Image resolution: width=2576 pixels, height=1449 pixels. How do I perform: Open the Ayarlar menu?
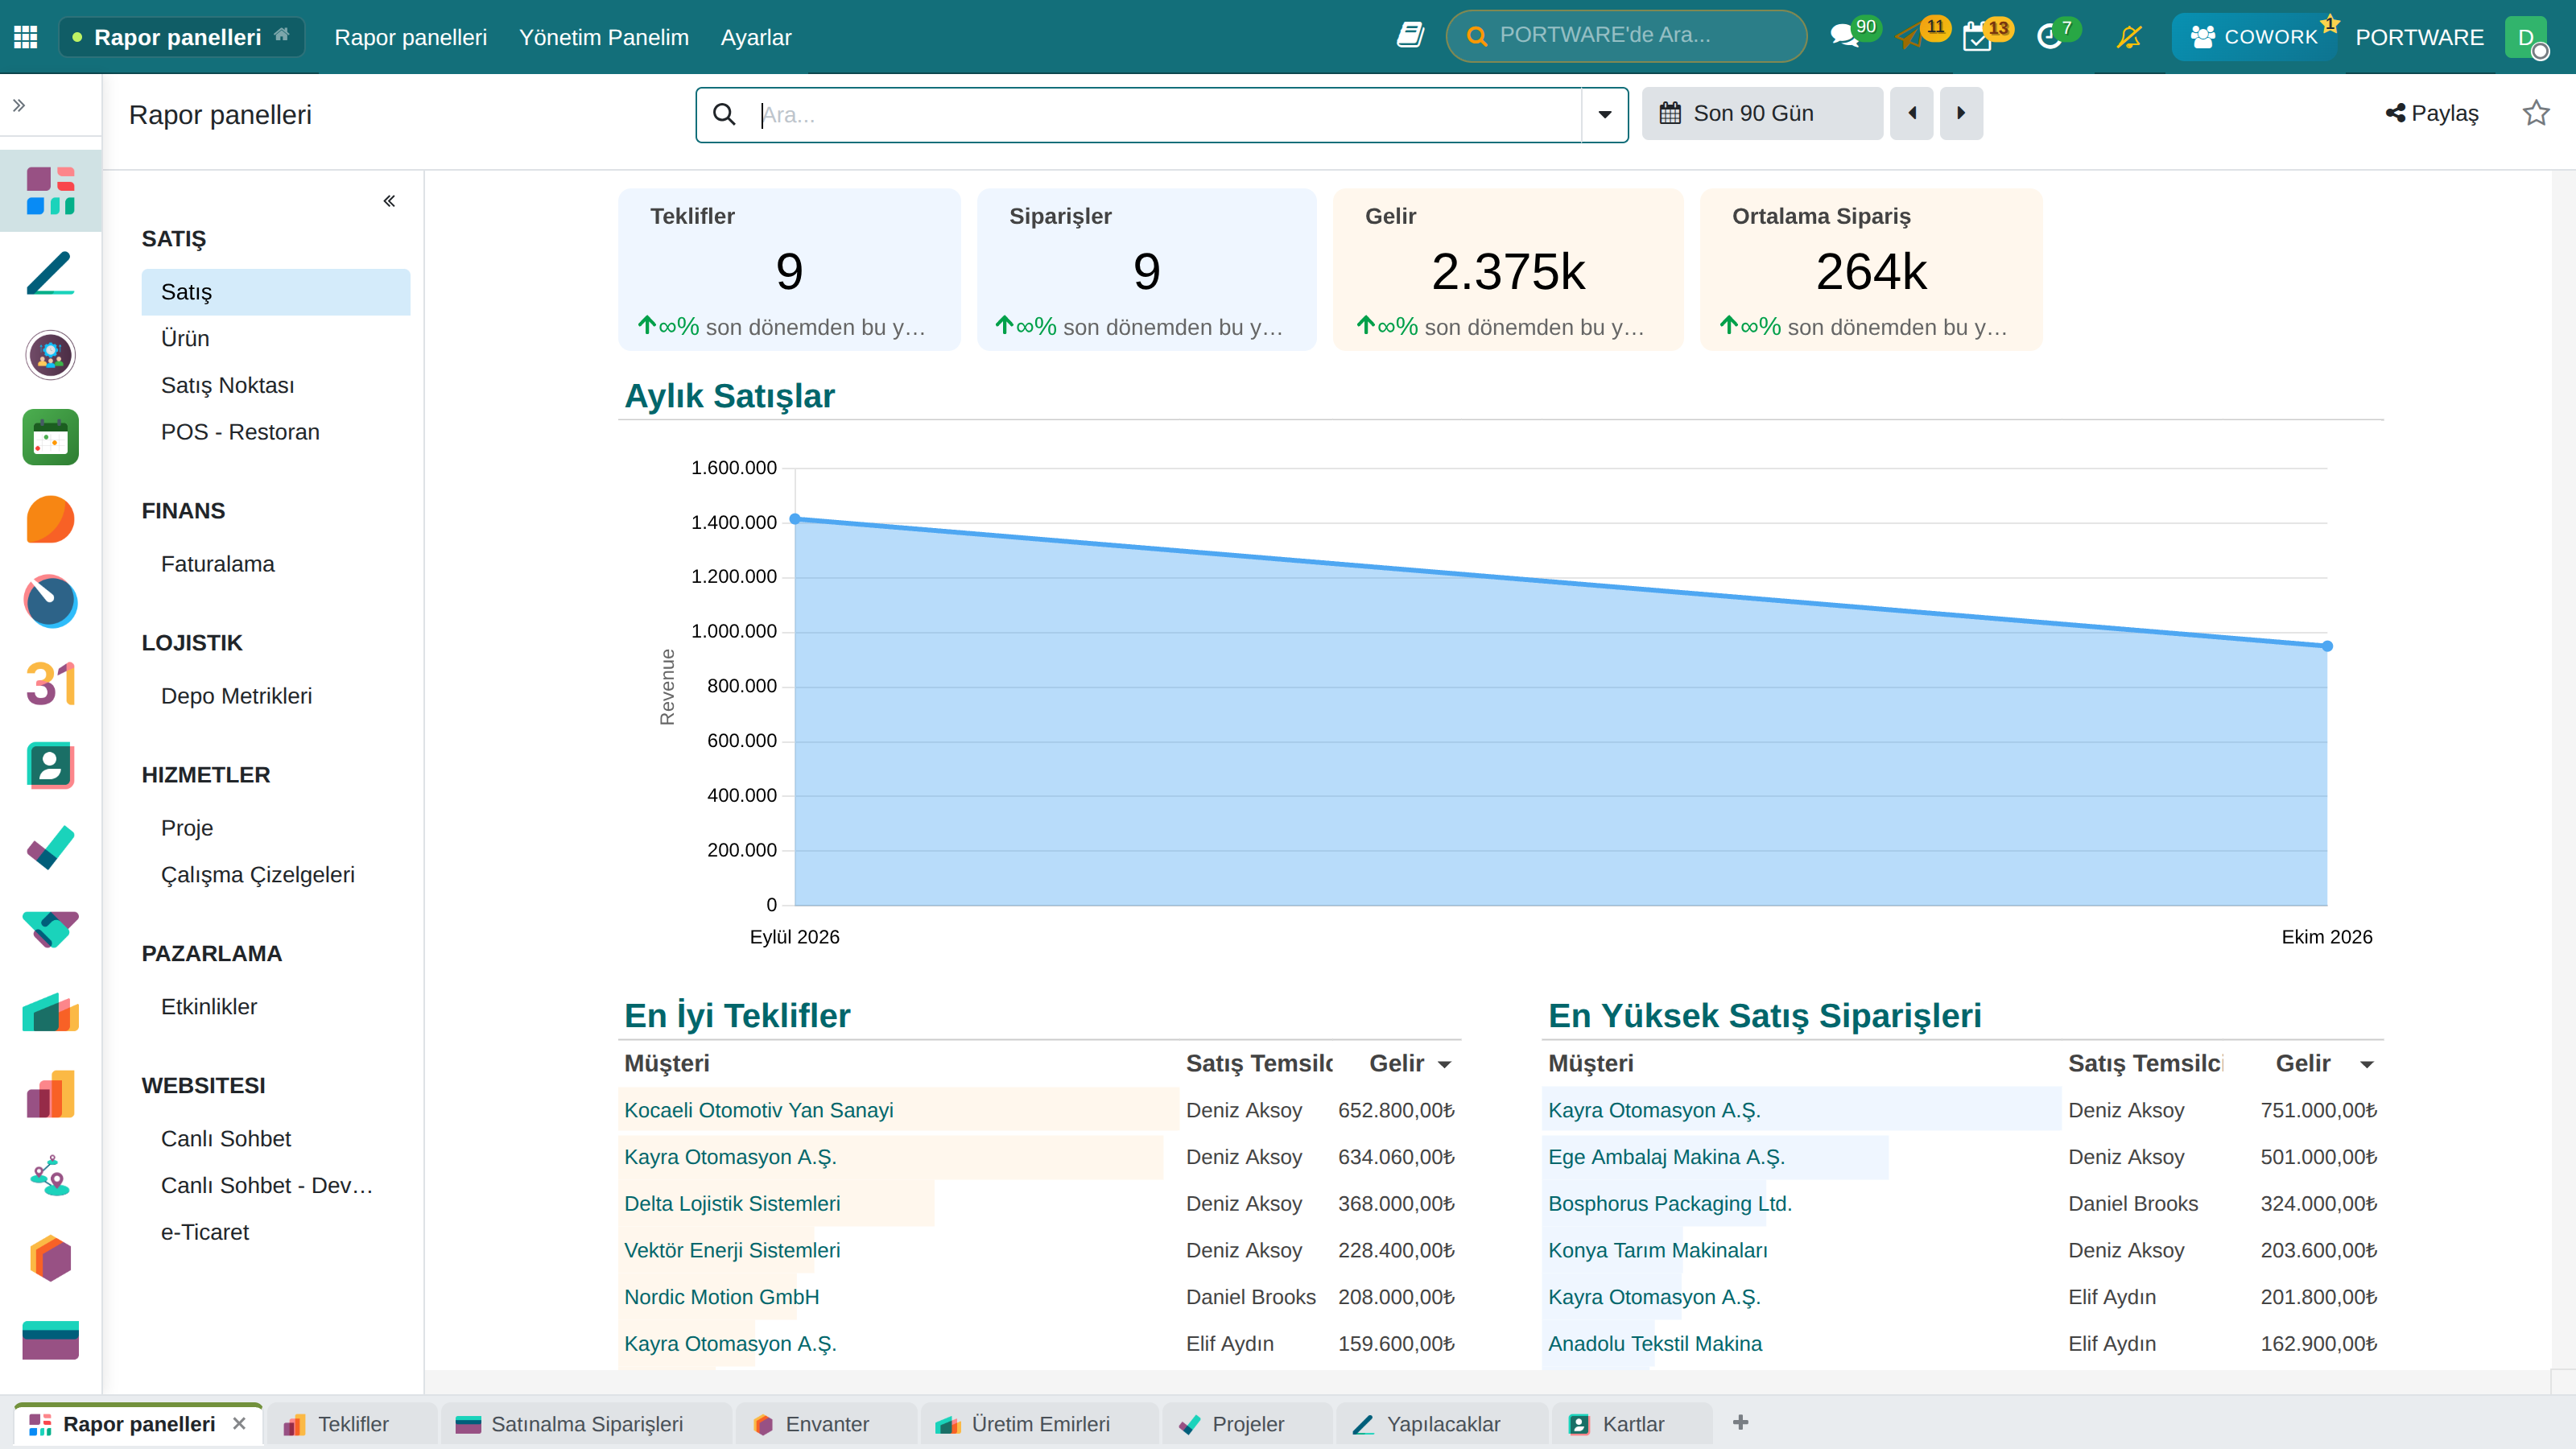[756, 37]
